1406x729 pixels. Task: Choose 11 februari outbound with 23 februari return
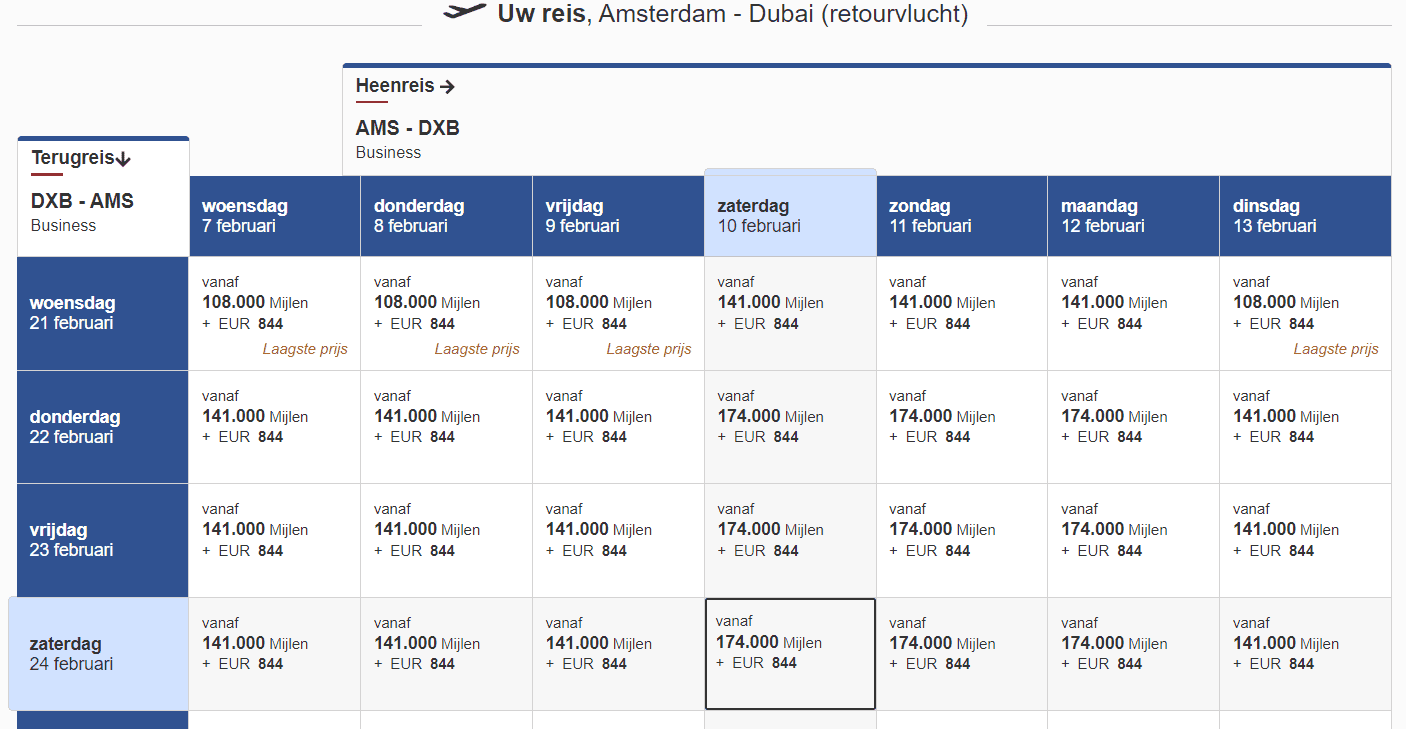[x=961, y=540]
